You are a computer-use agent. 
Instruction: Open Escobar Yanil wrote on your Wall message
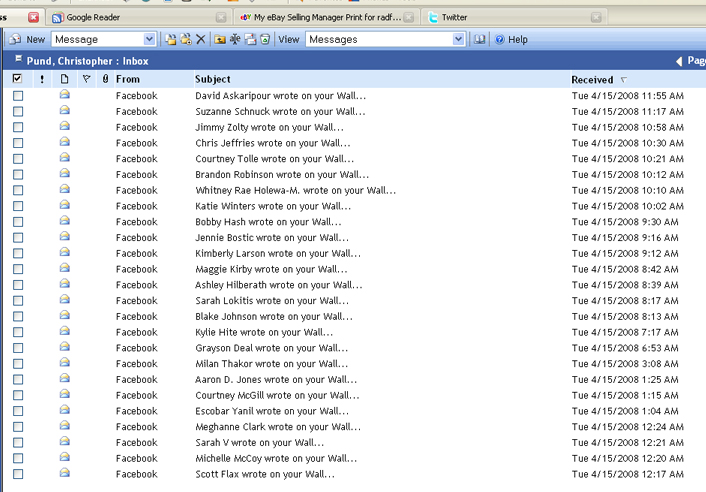pos(272,411)
